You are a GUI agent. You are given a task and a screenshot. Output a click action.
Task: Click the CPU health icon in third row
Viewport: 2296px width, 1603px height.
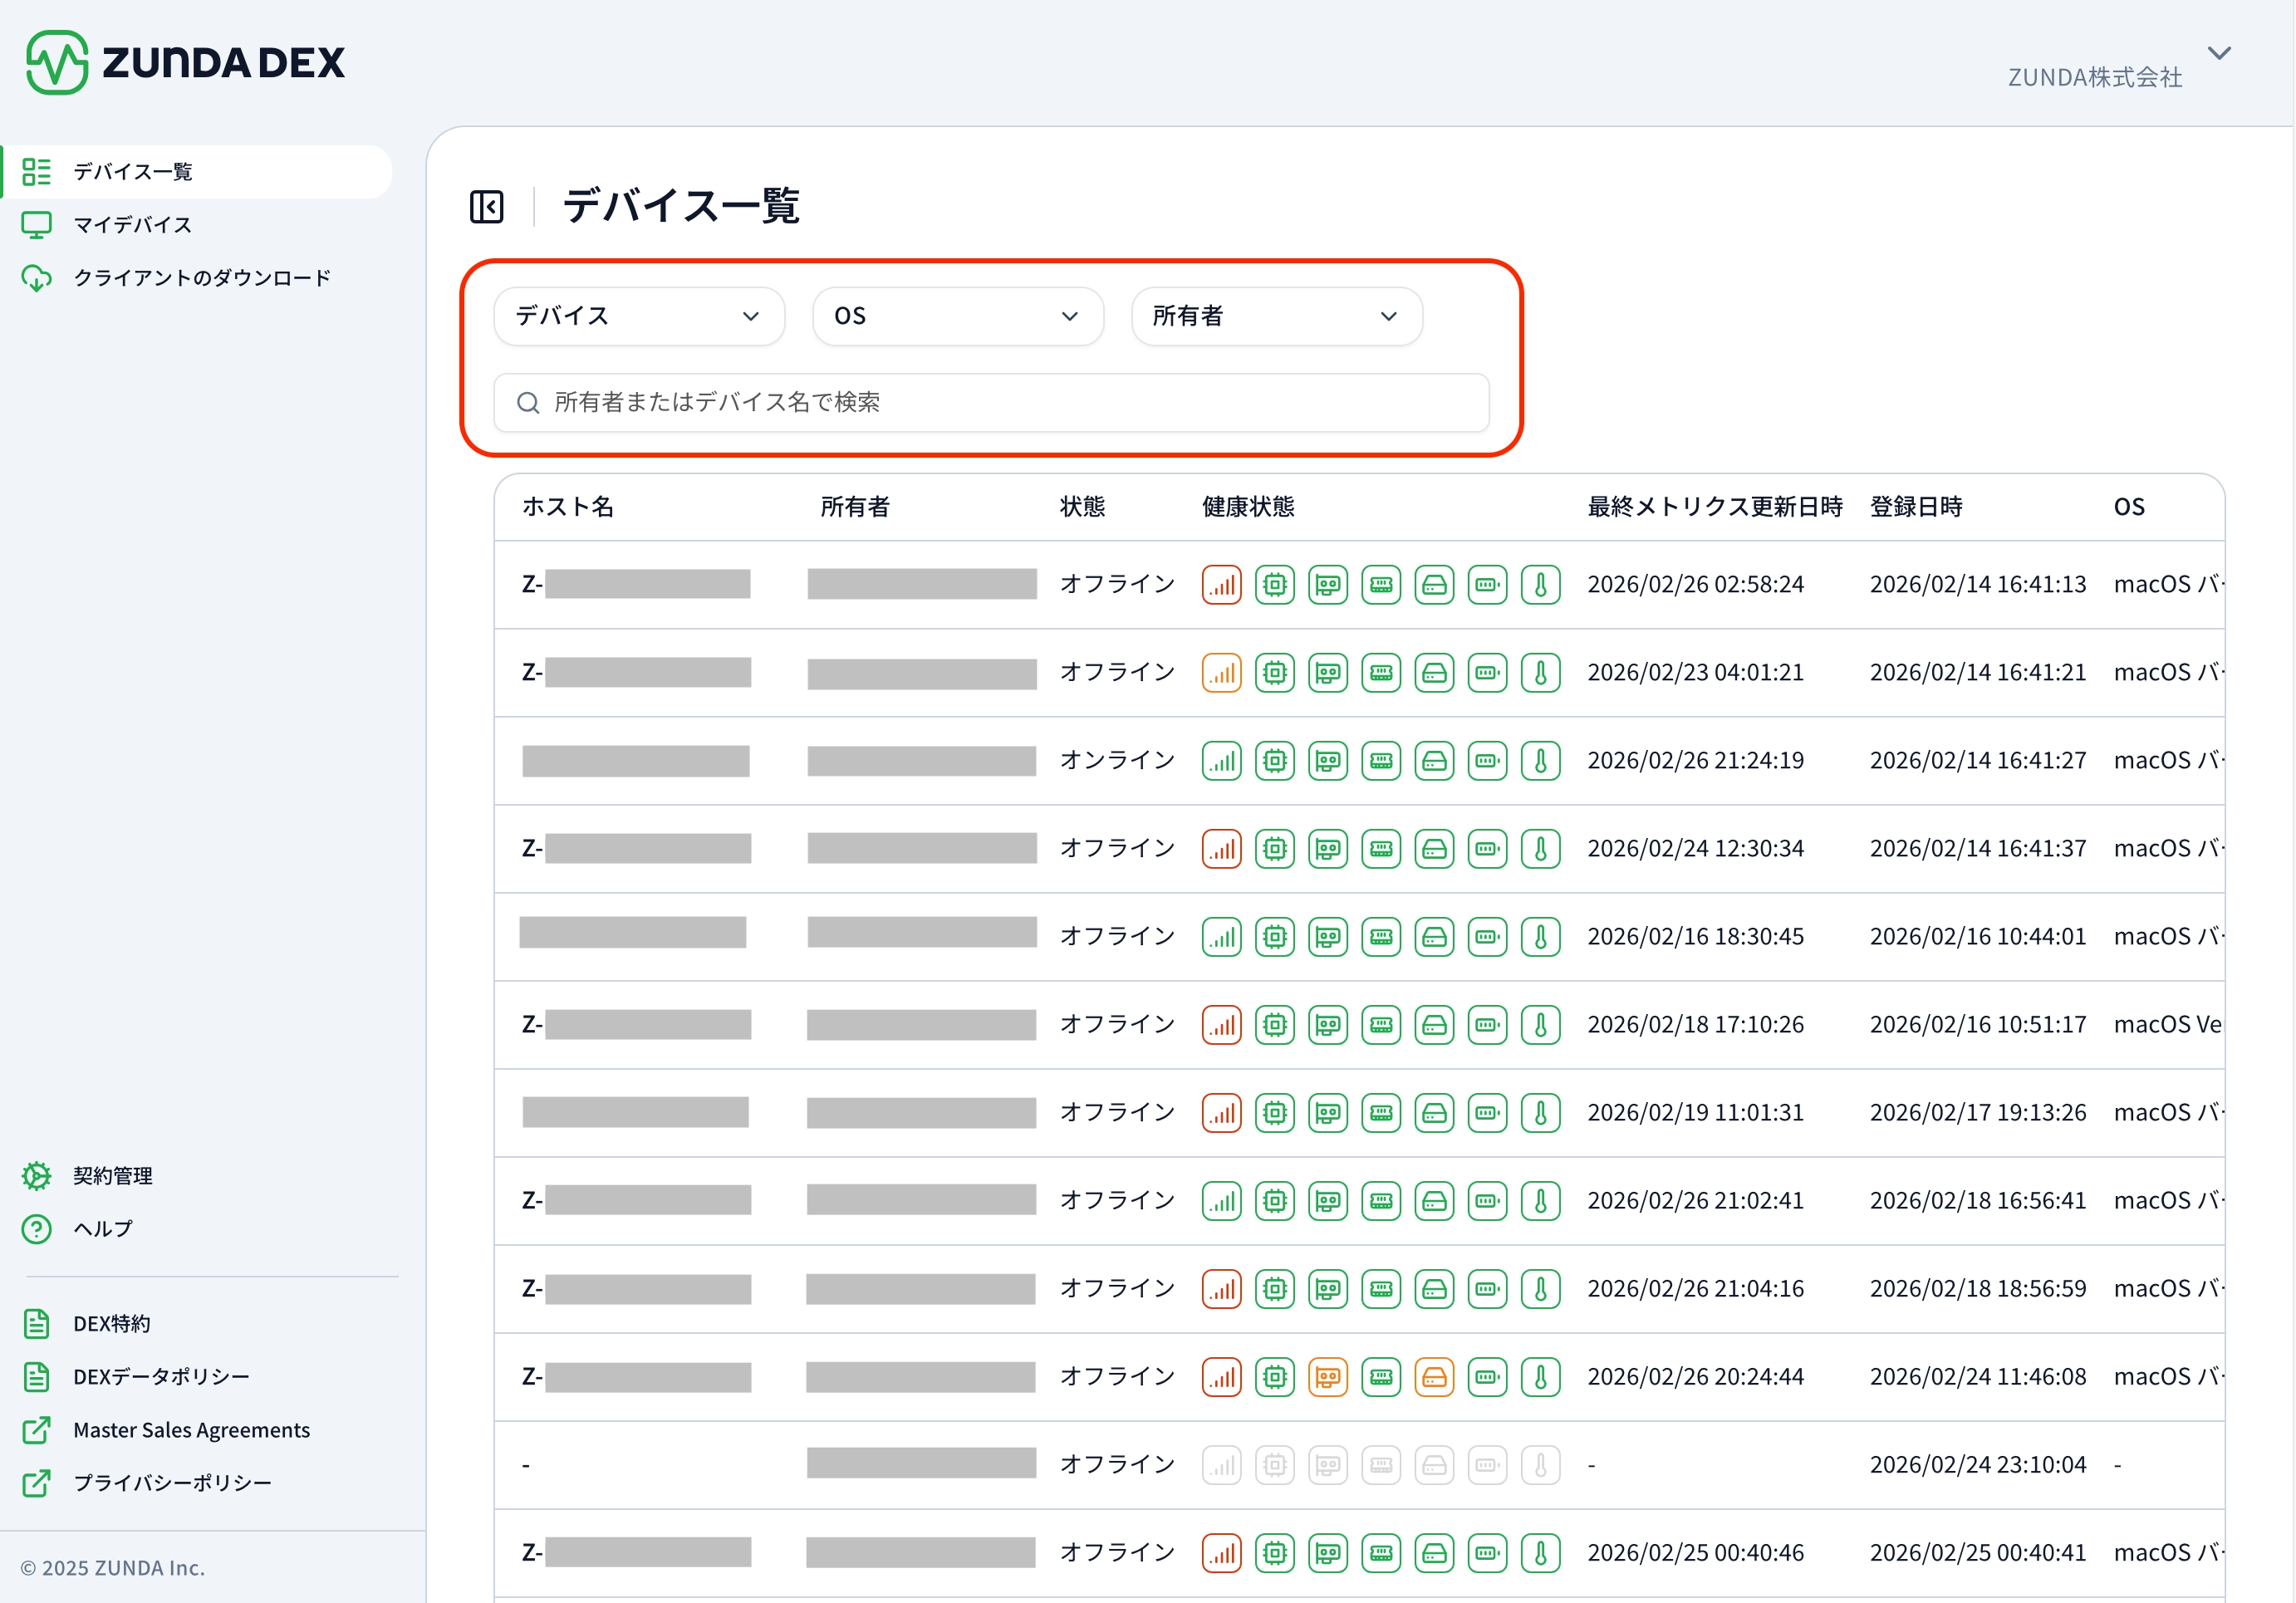pyautogui.click(x=1274, y=761)
